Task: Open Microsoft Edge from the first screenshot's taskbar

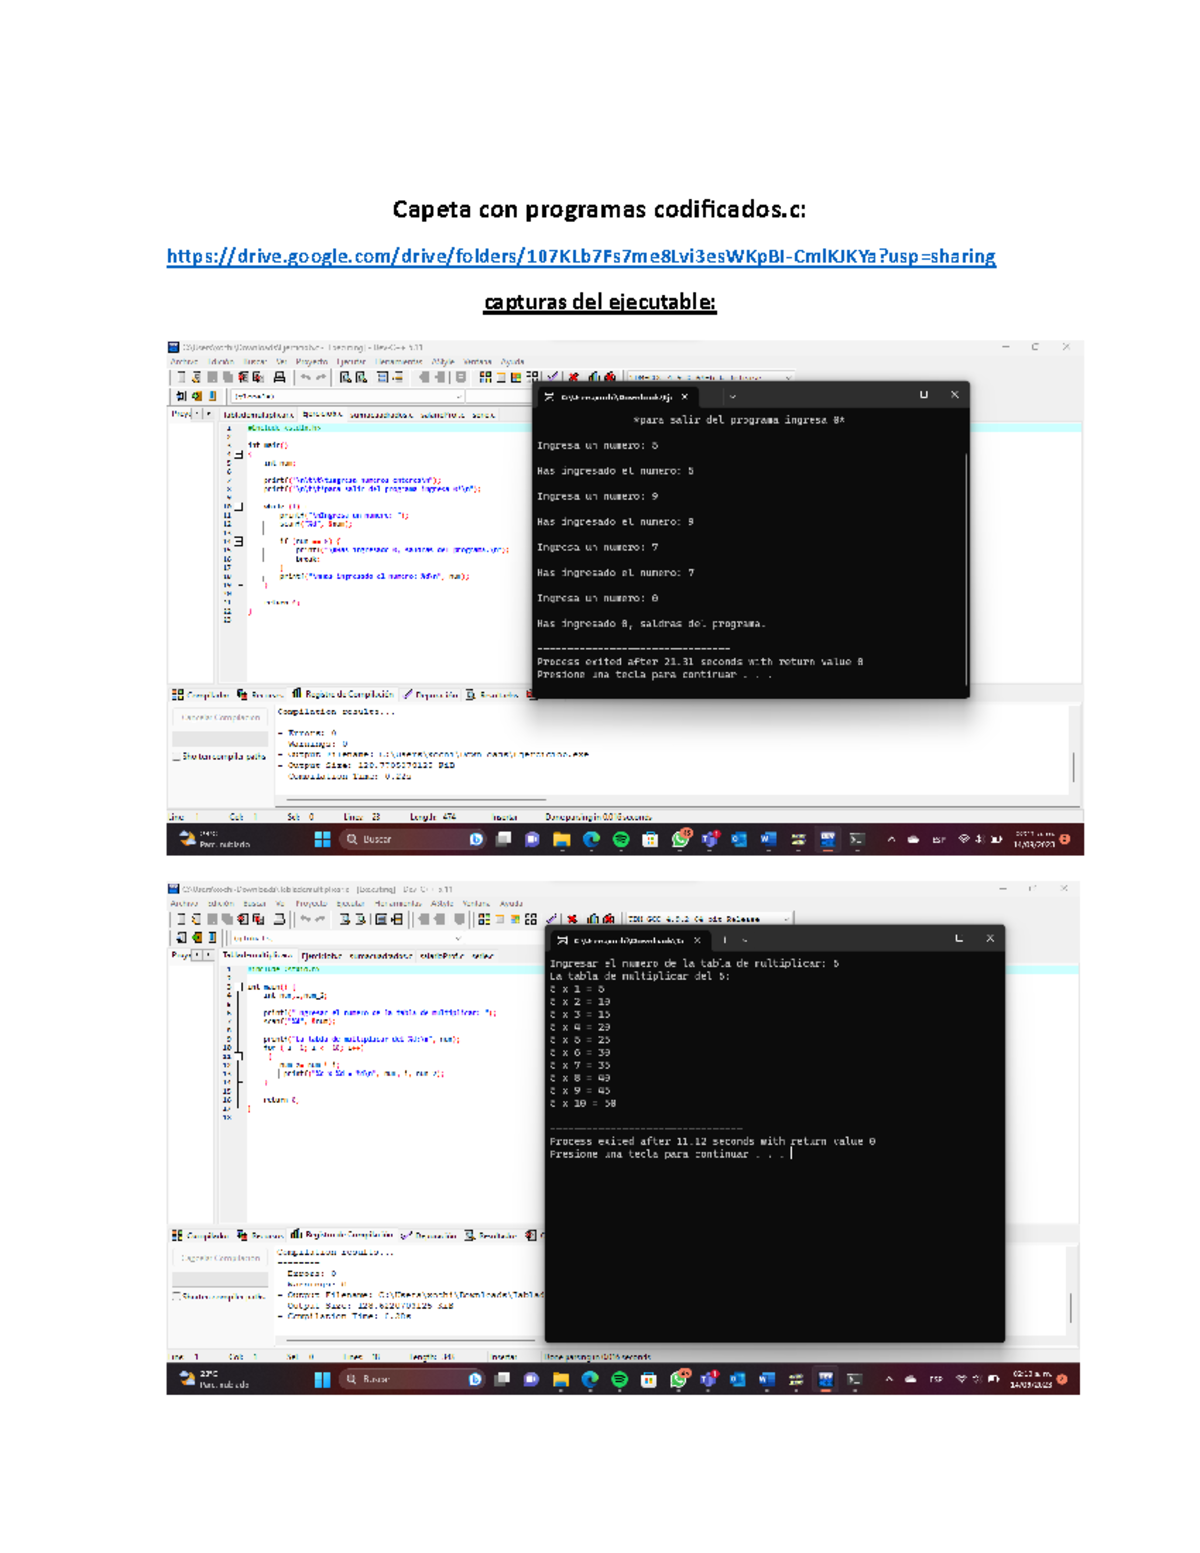Action: (x=591, y=840)
